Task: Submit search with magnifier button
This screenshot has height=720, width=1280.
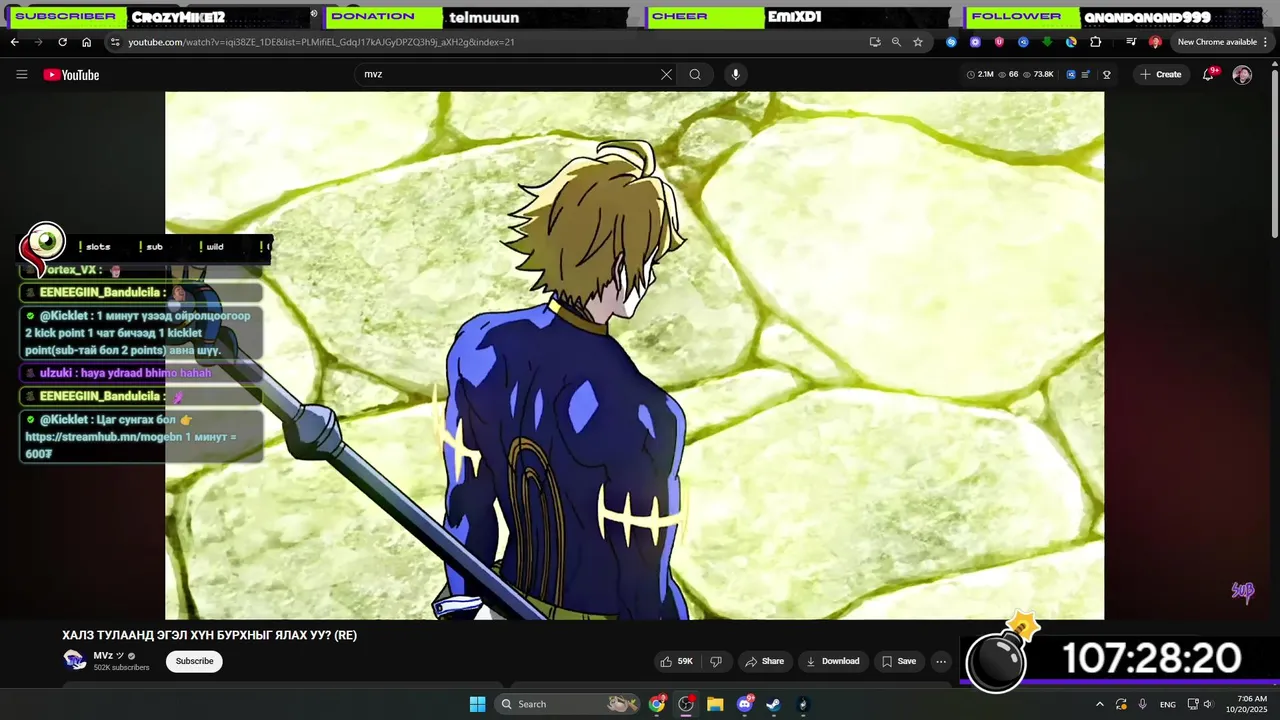Action: (x=695, y=74)
